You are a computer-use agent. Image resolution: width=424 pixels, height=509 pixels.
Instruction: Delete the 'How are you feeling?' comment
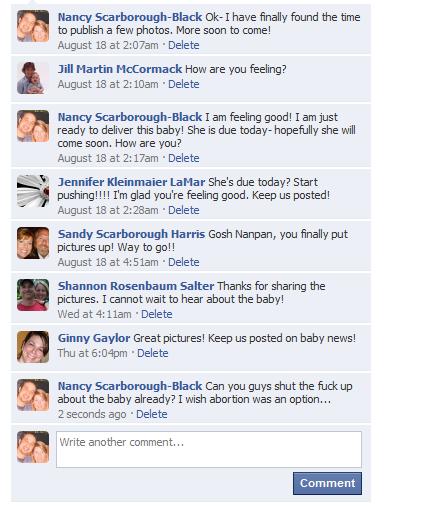click(184, 84)
